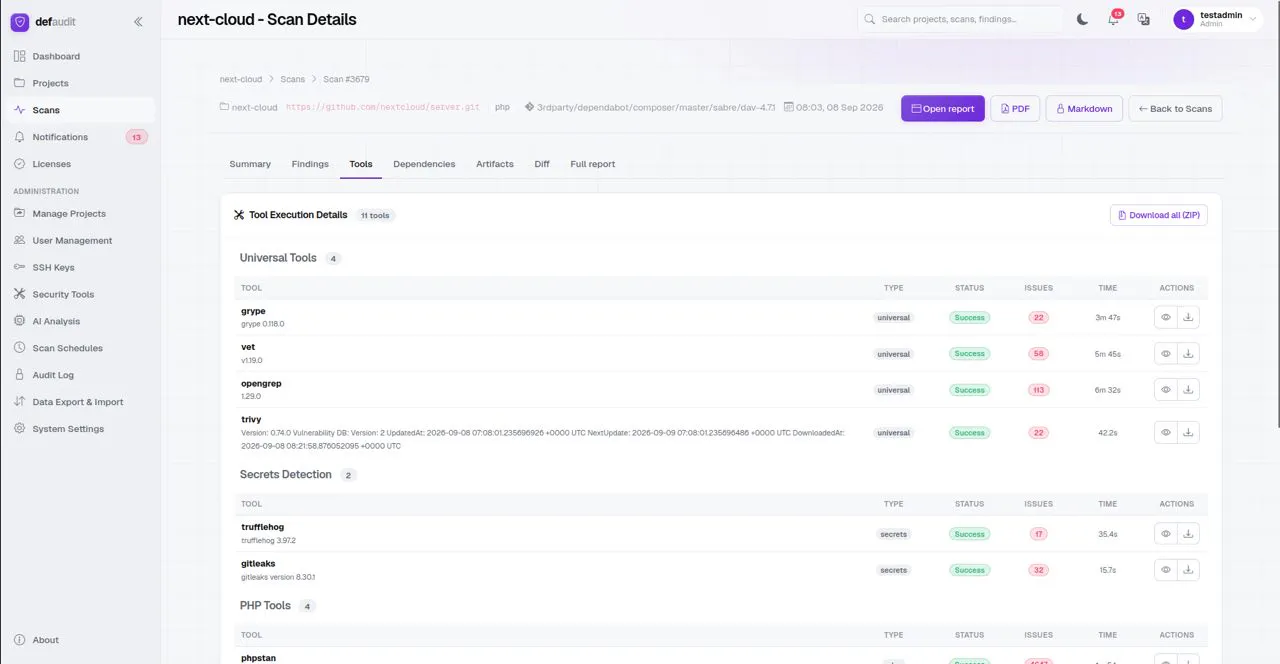This screenshot has width=1280, height=664.
Task: Click the grype issues count 22
Action: (x=1038, y=317)
